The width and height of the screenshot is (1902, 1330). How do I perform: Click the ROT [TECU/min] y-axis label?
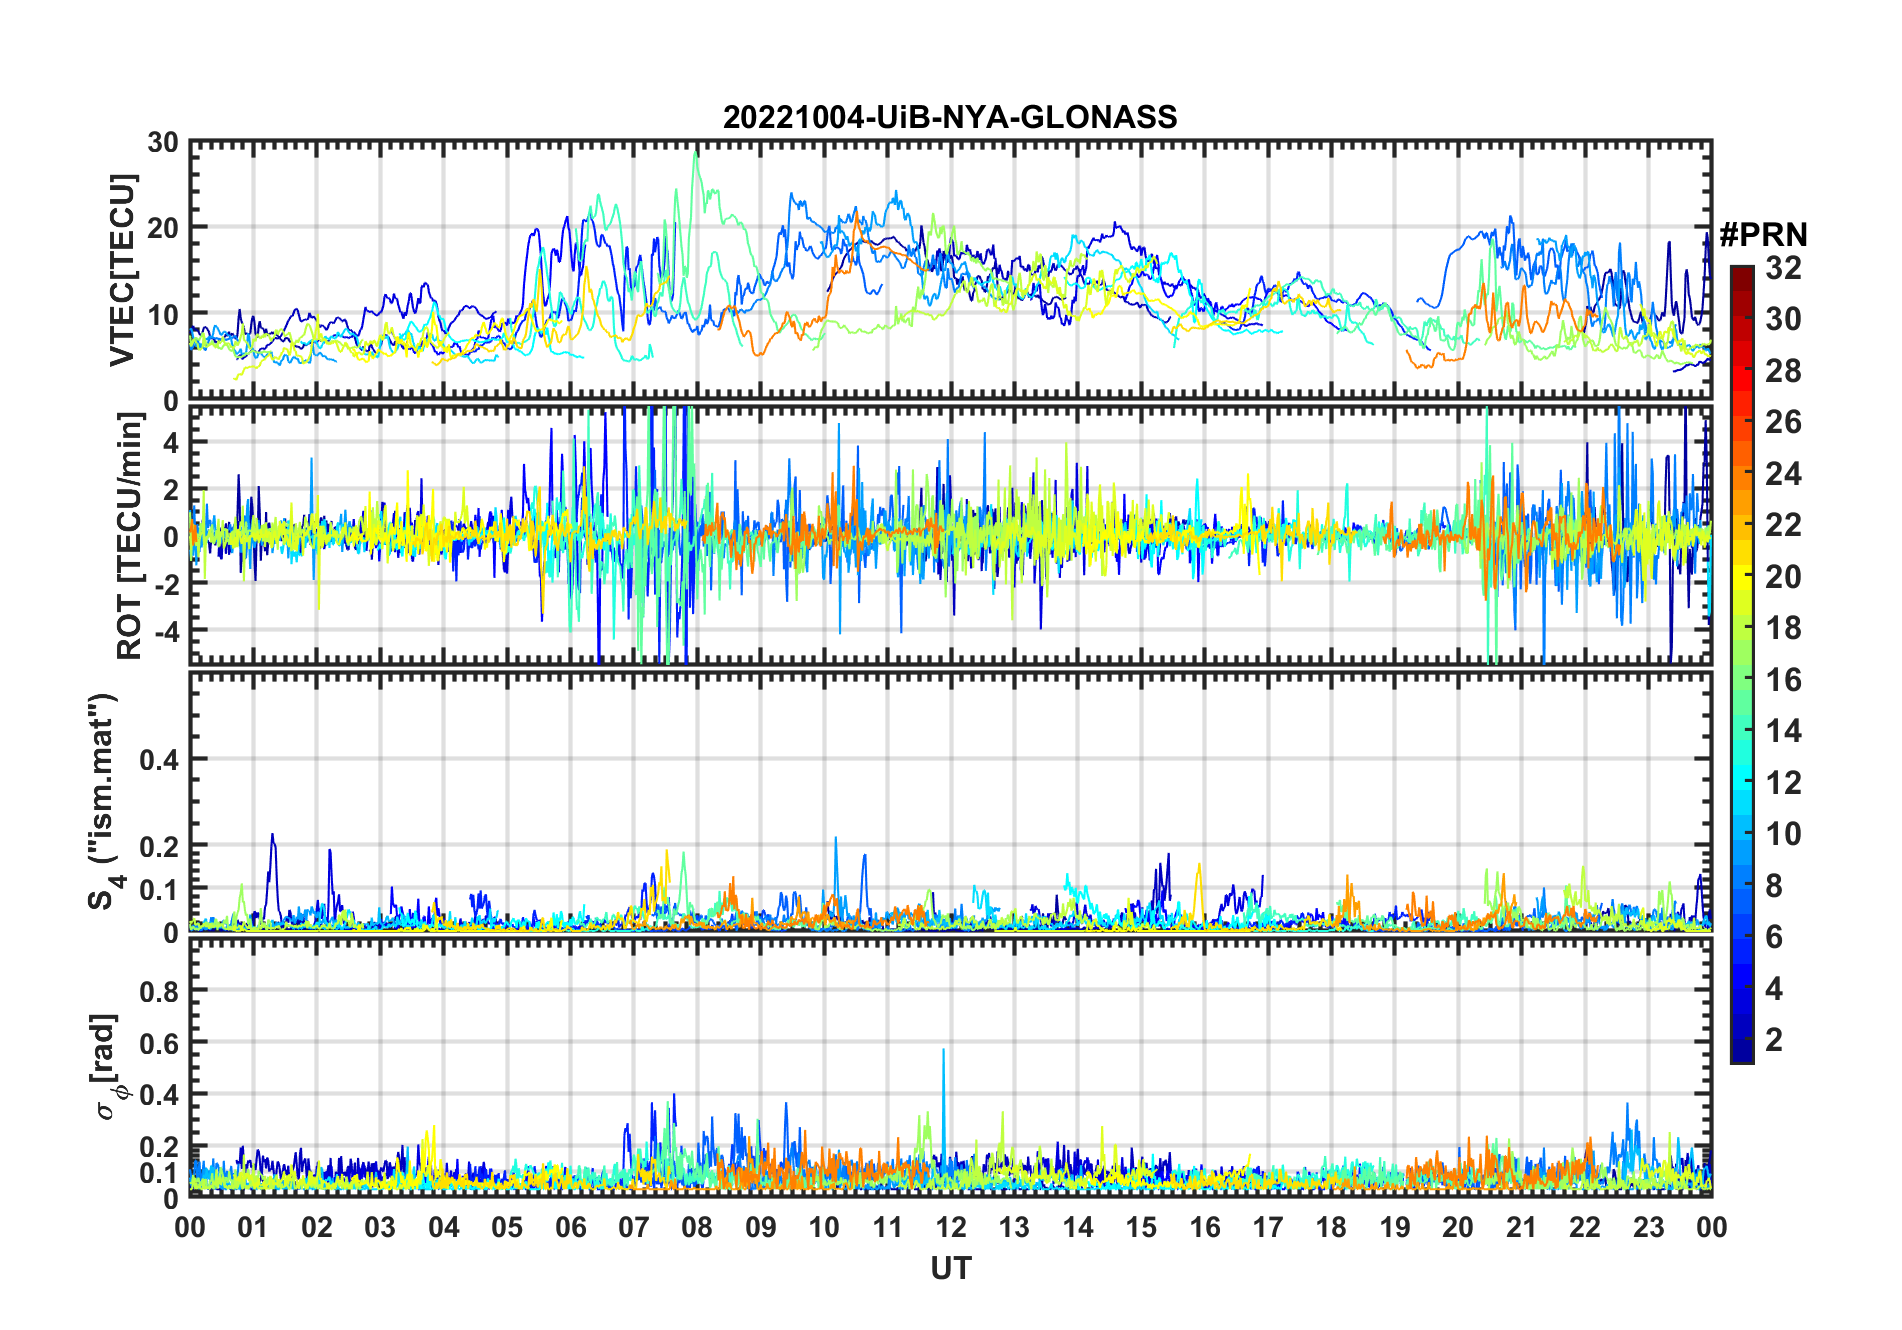coord(130,536)
